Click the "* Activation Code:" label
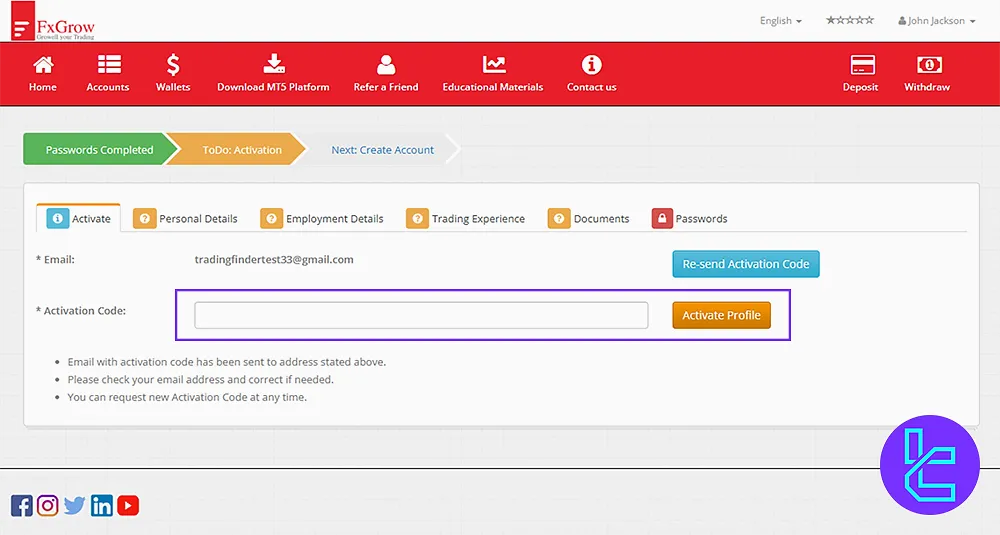 (81, 311)
